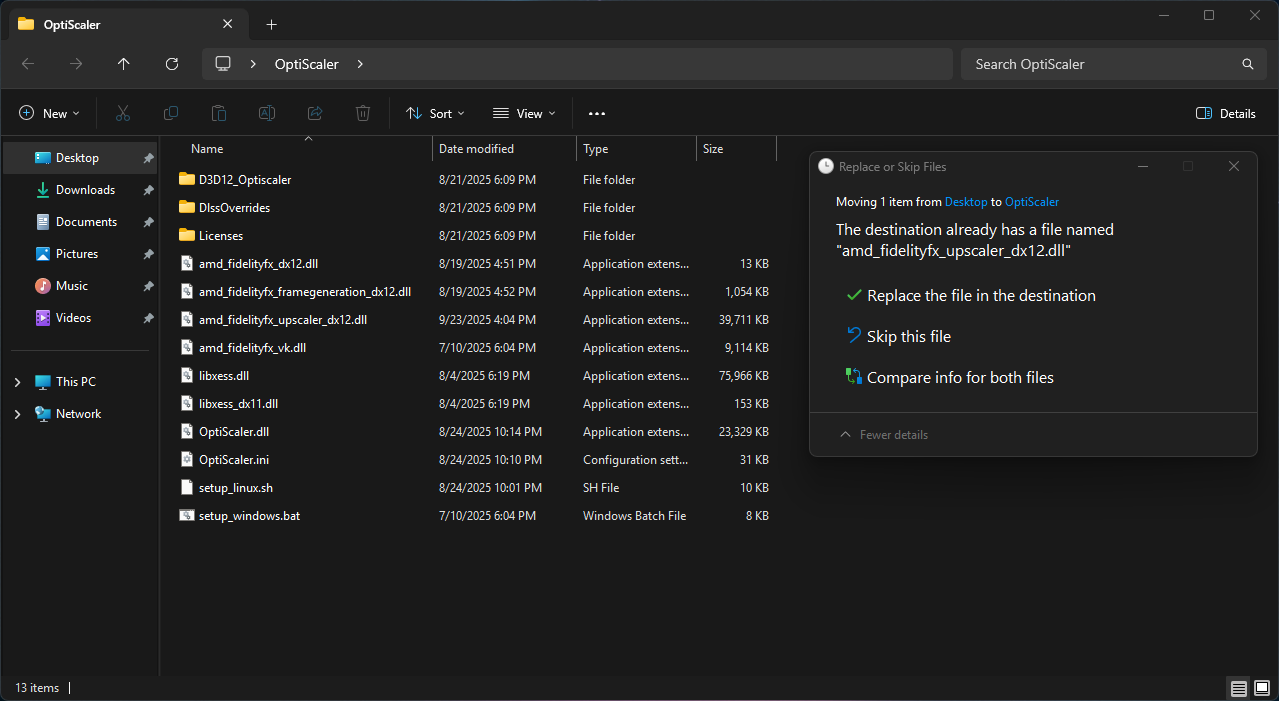Click the search magnifier icon

coord(1248,64)
